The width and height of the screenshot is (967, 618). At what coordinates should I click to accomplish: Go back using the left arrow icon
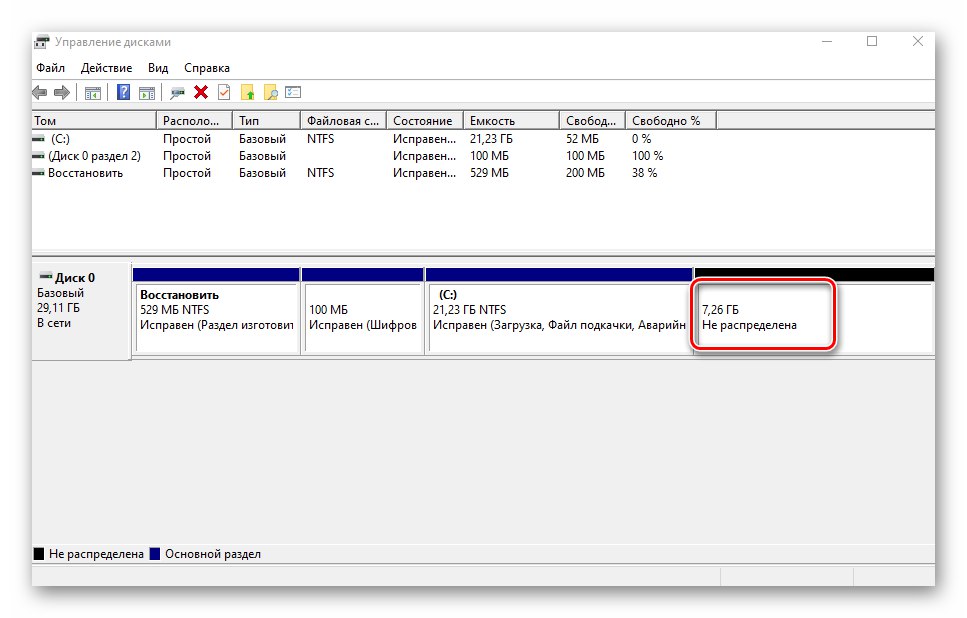click(39, 93)
